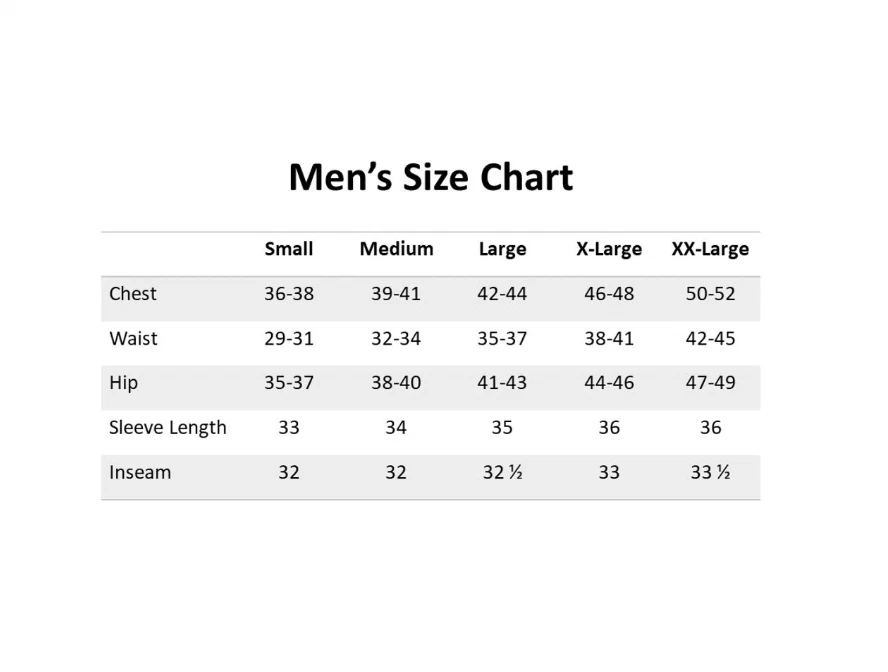Click the Hip row label

tap(124, 383)
